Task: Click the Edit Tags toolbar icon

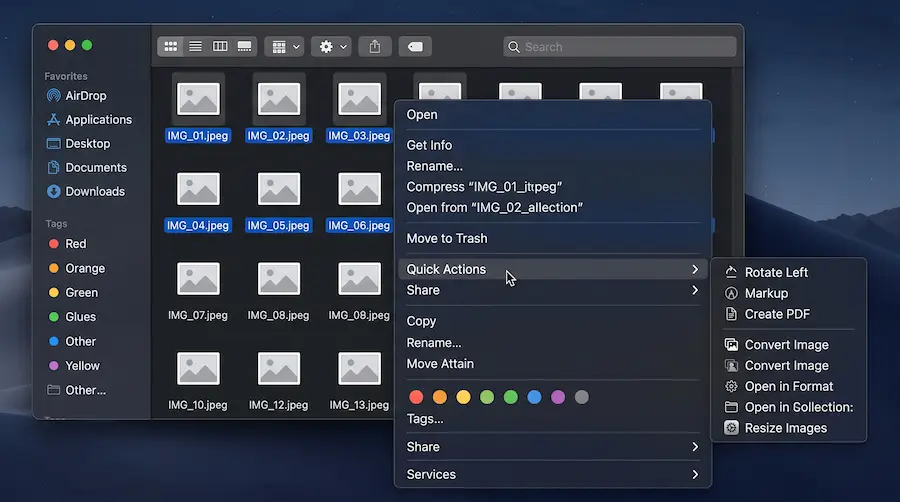Action: (x=415, y=46)
